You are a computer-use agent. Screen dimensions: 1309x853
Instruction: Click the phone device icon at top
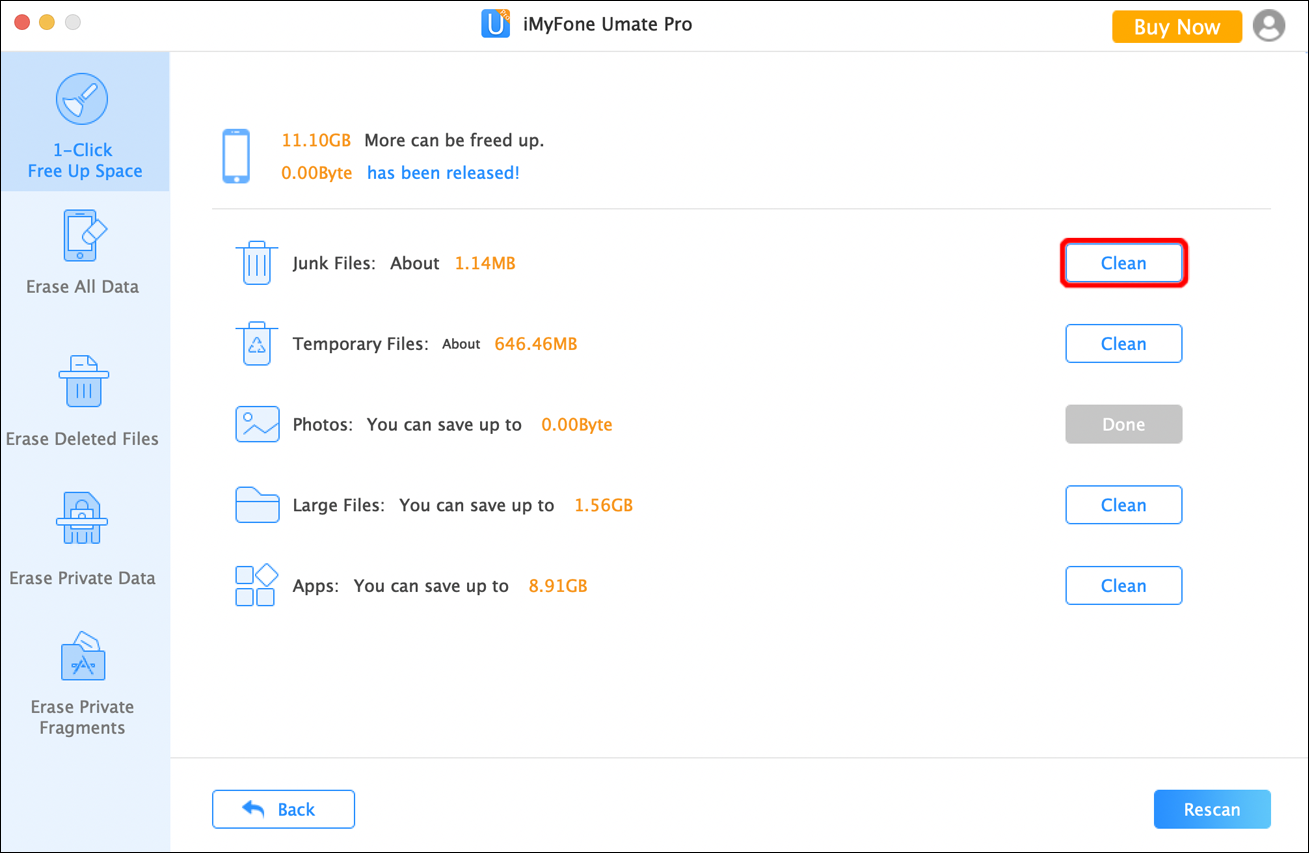pyautogui.click(x=236, y=156)
